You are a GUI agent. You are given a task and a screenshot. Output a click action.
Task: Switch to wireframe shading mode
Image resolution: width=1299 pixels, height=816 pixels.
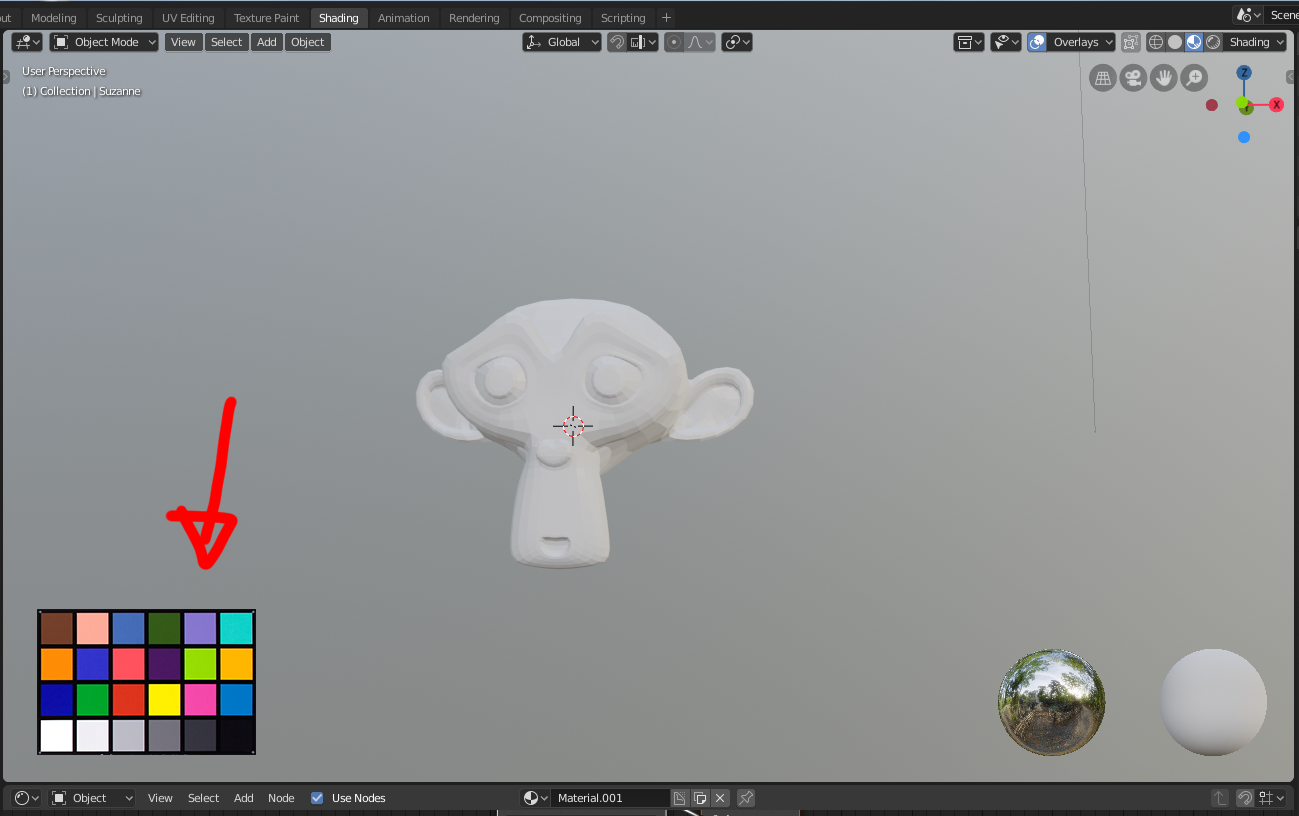pyautogui.click(x=1156, y=42)
